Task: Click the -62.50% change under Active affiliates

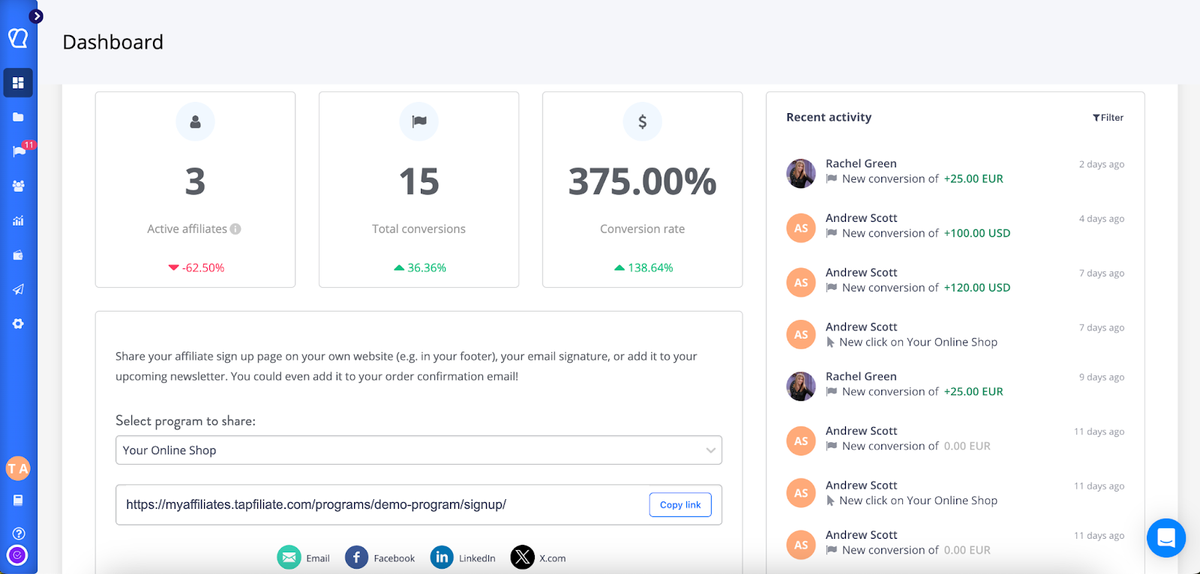Action: [196, 268]
